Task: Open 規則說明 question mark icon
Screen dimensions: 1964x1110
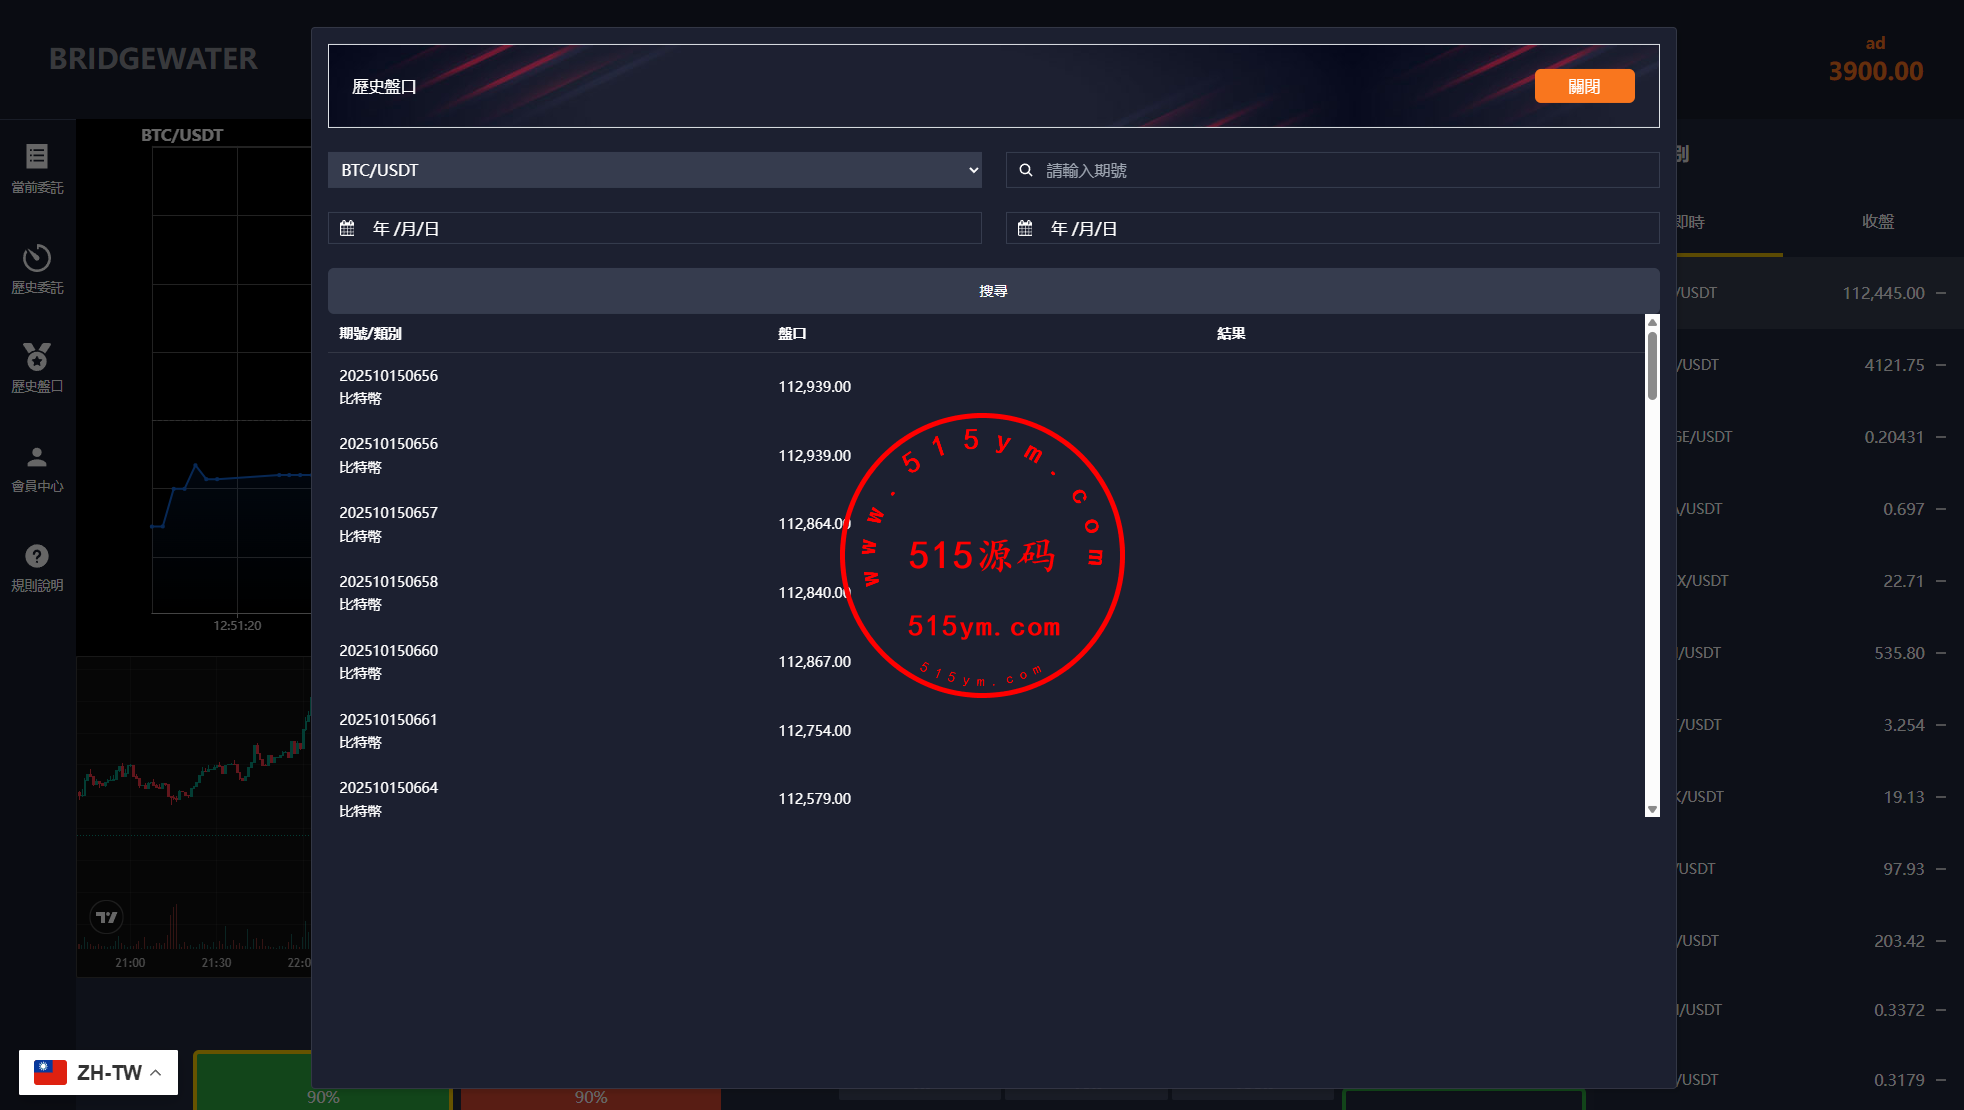Action: coord(37,556)
